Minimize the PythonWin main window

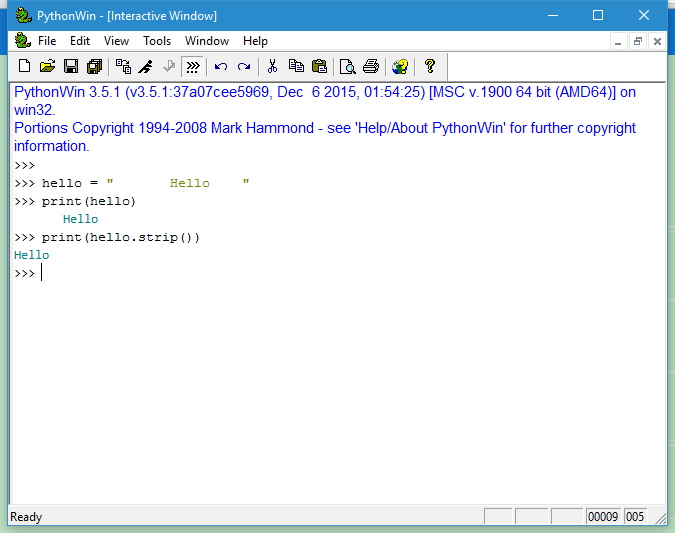coord(553,15)
